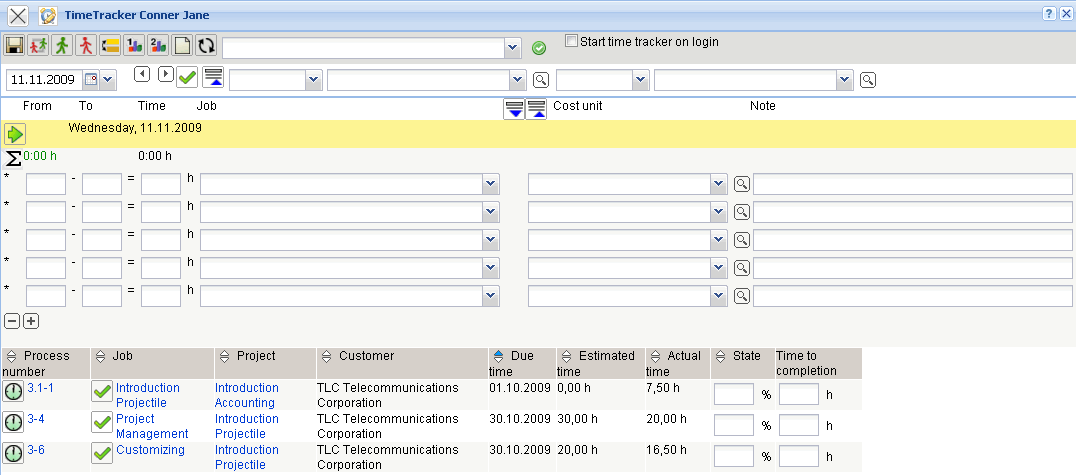Image resolution: width=1076 pixels, height=475 pixels.
Task: Click the clock icon for process 3-4
Action: pyautogui.click(x=13, y=422)
